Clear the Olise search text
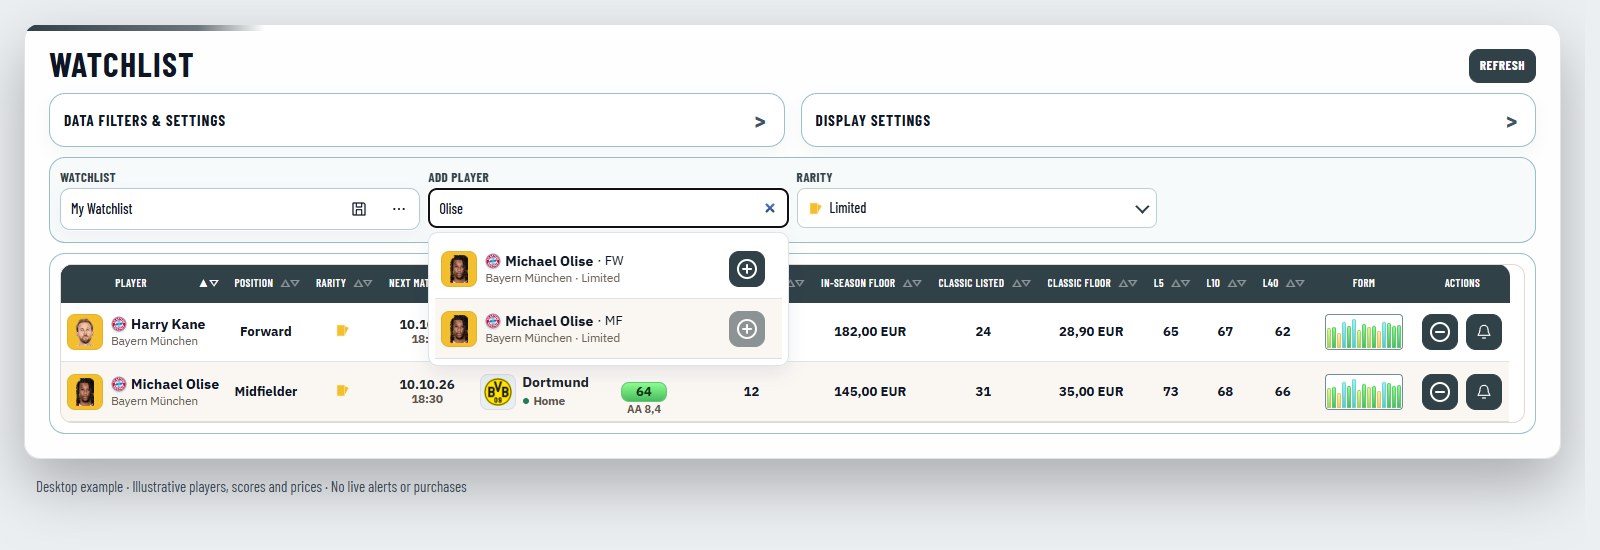This screenshot has height=550, width=1600. click(x=770, y=209)
